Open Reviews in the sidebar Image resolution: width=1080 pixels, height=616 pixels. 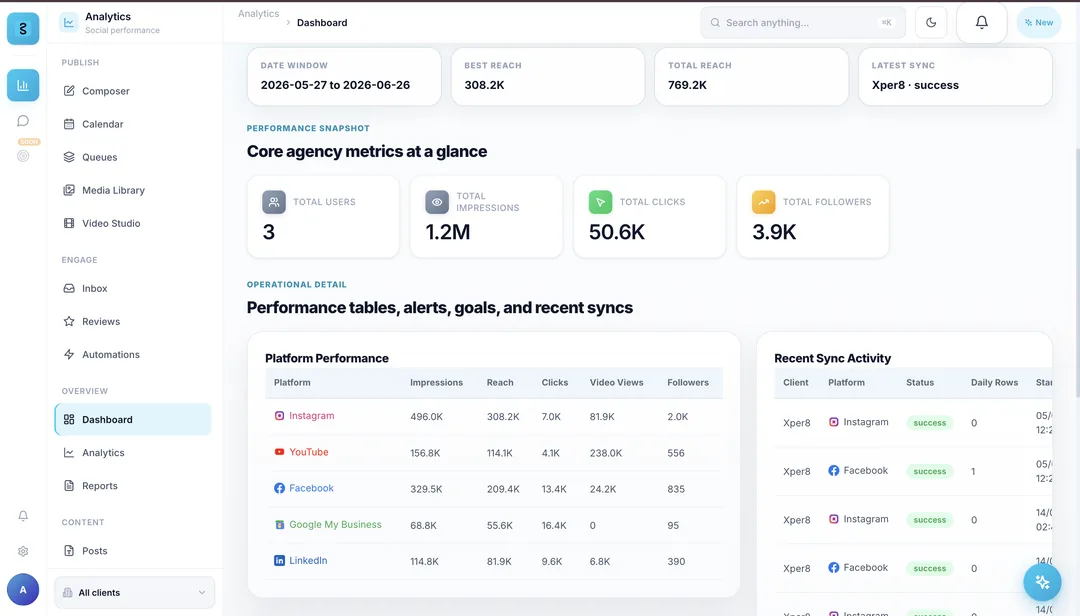[133, 322]
